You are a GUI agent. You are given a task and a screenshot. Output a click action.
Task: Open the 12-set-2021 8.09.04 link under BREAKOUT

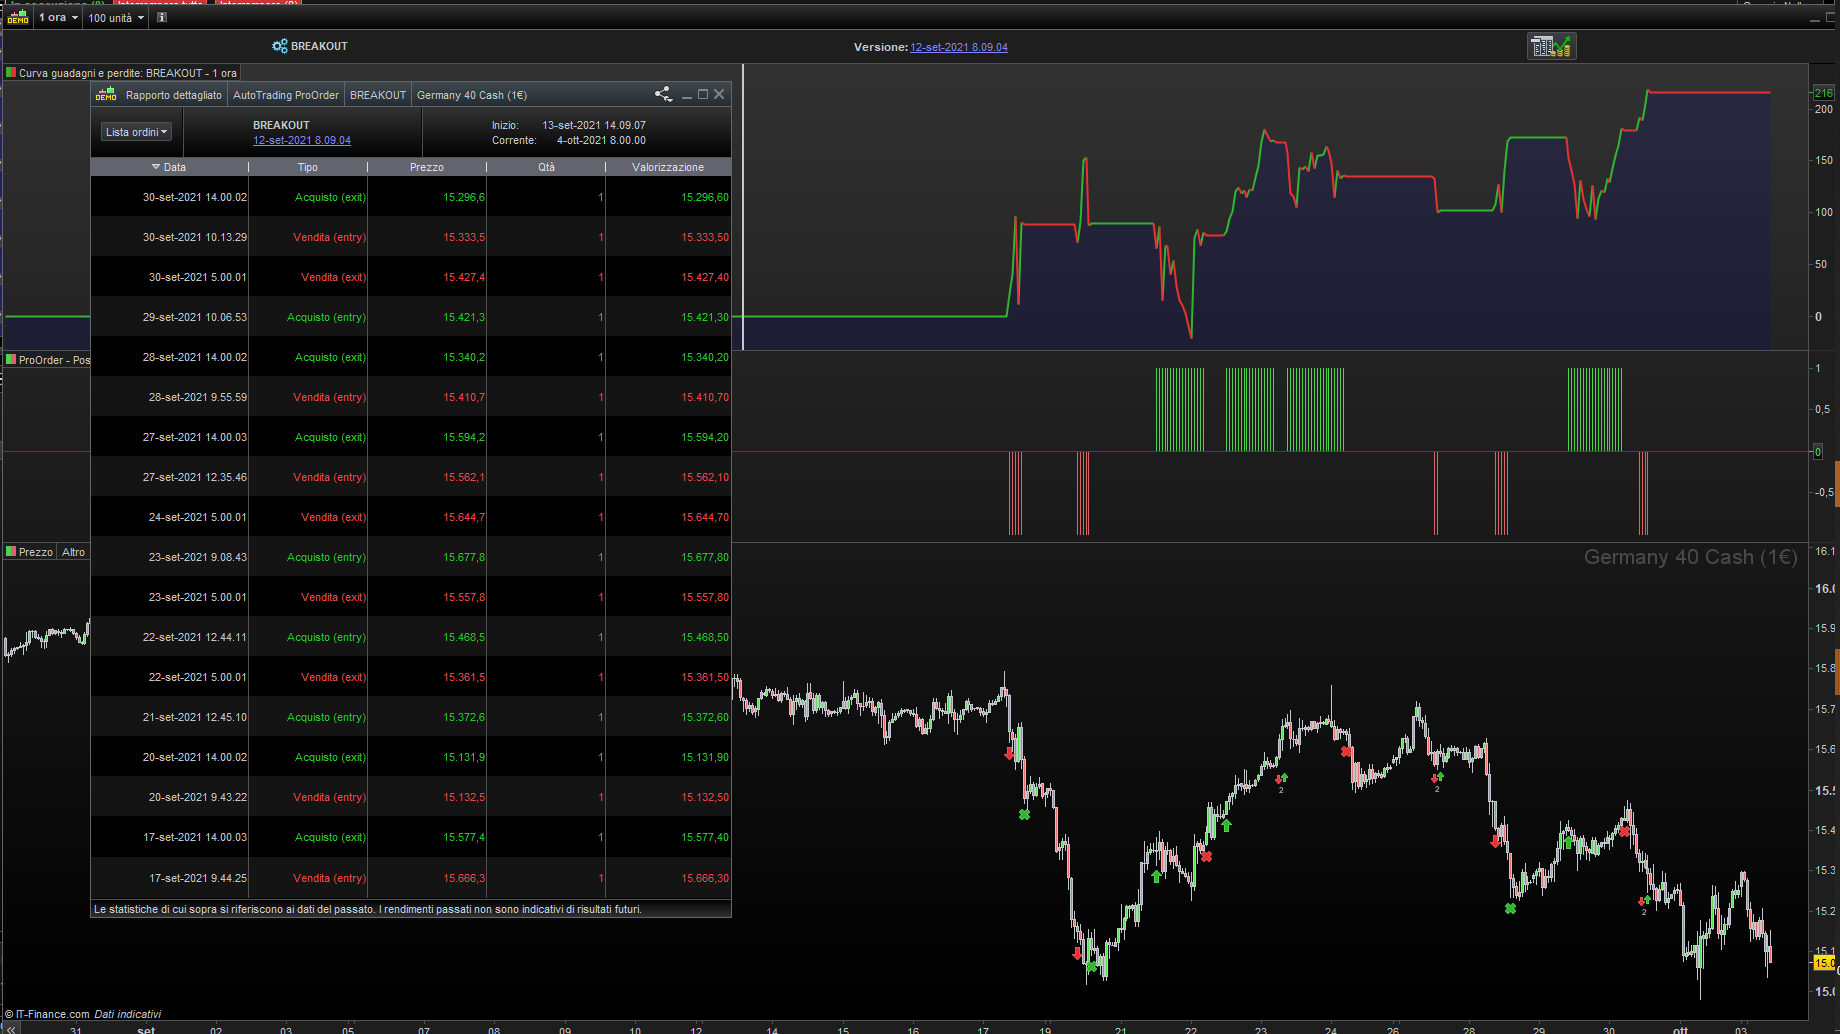[302, 140]
